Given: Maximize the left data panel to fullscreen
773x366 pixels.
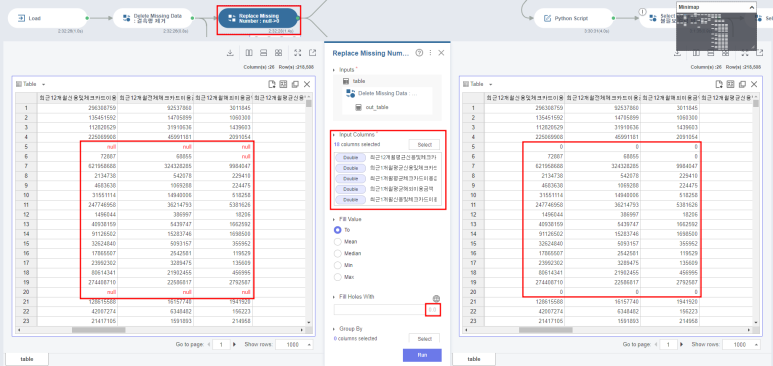Looking at the screenshot, I should tap(298, 53).
